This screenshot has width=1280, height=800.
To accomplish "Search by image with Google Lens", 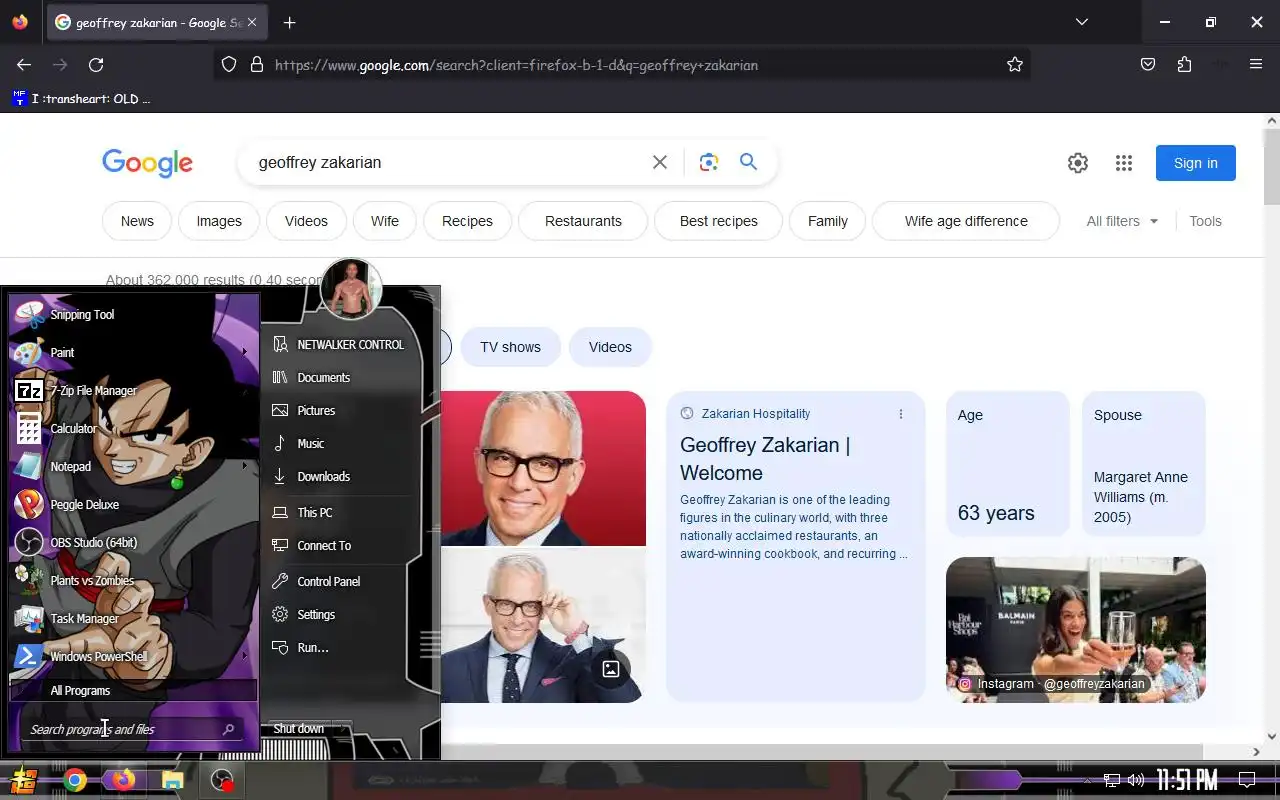I will click(x=709, y=162).
